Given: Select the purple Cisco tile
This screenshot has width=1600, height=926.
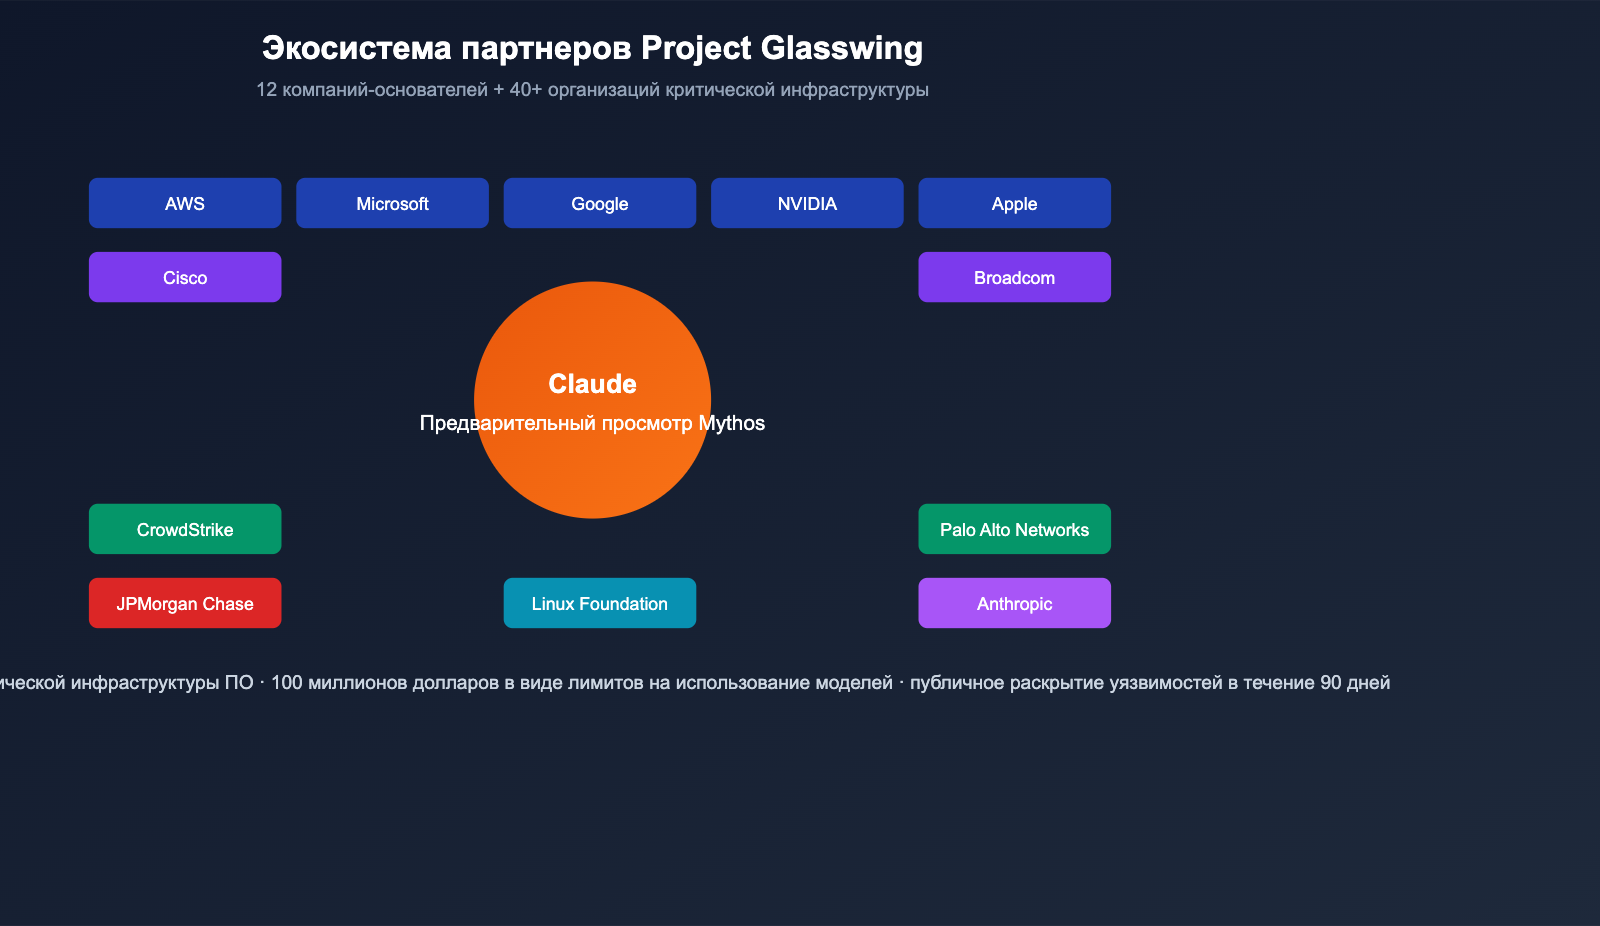Looking at the screenshot, I should [184, 277].
